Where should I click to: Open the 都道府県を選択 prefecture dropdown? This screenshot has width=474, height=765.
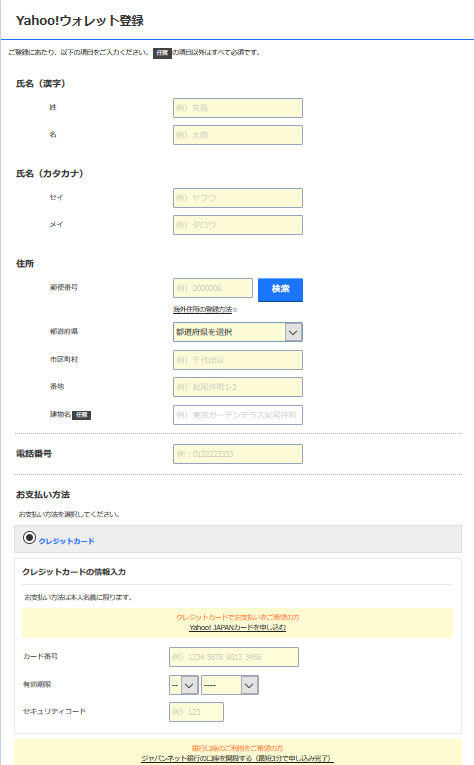(x=237, y=332)
